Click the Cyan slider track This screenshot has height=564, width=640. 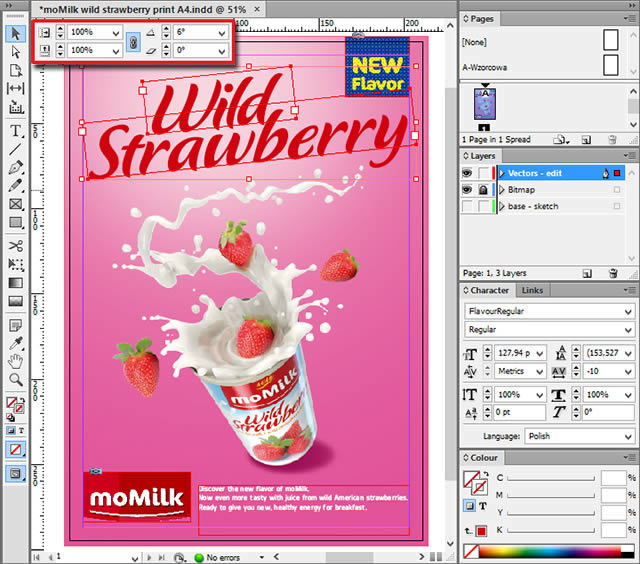pos(551,479)
